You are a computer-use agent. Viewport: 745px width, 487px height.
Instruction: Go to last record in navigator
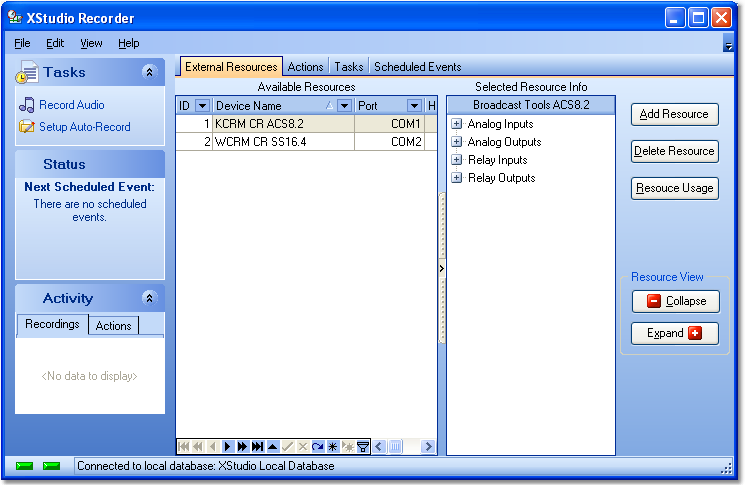point(257,447)
